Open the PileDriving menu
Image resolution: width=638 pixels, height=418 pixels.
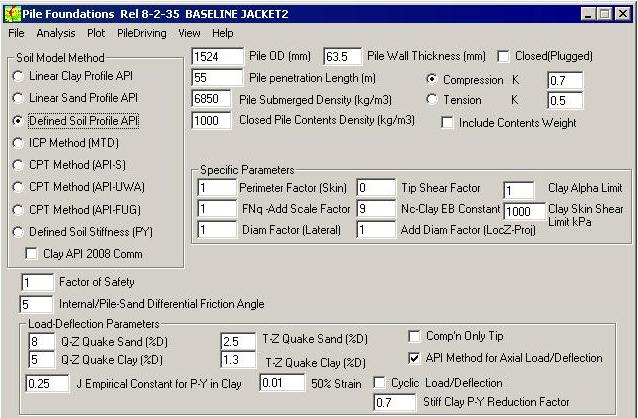[x=142, y=33]
